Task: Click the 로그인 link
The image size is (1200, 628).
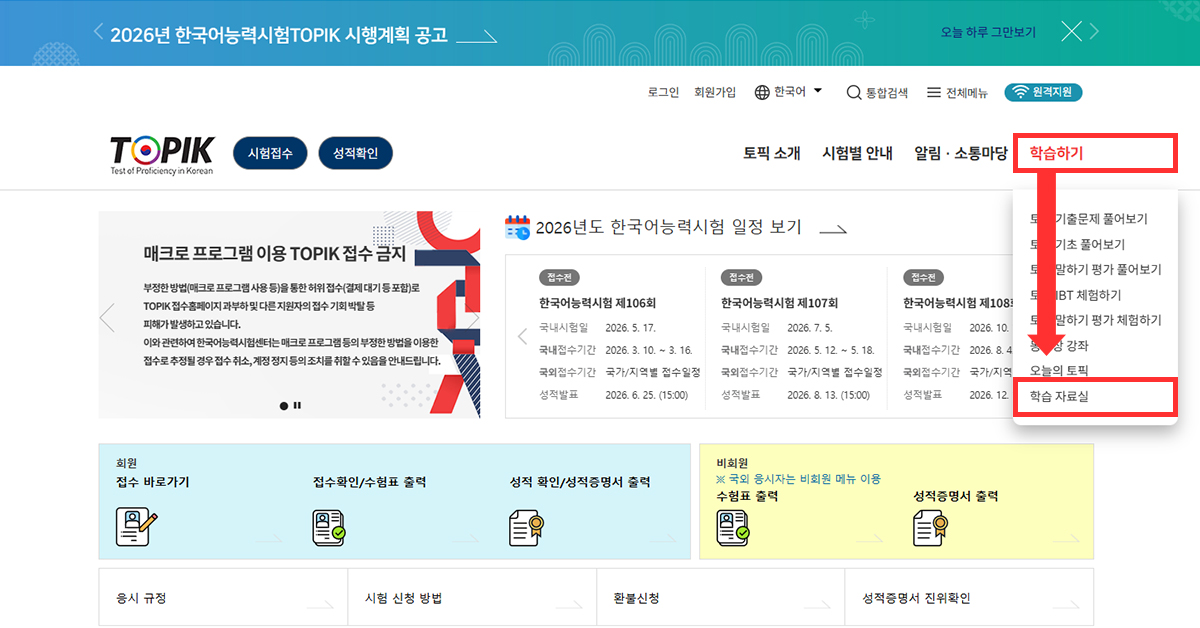Action: [x=663, y=92]
